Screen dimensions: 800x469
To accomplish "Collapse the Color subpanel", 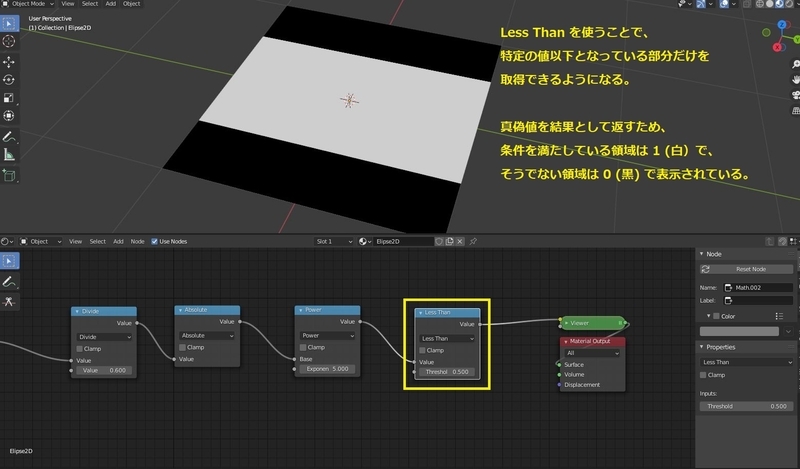I will pyautogui.click(x=709, y=316).
